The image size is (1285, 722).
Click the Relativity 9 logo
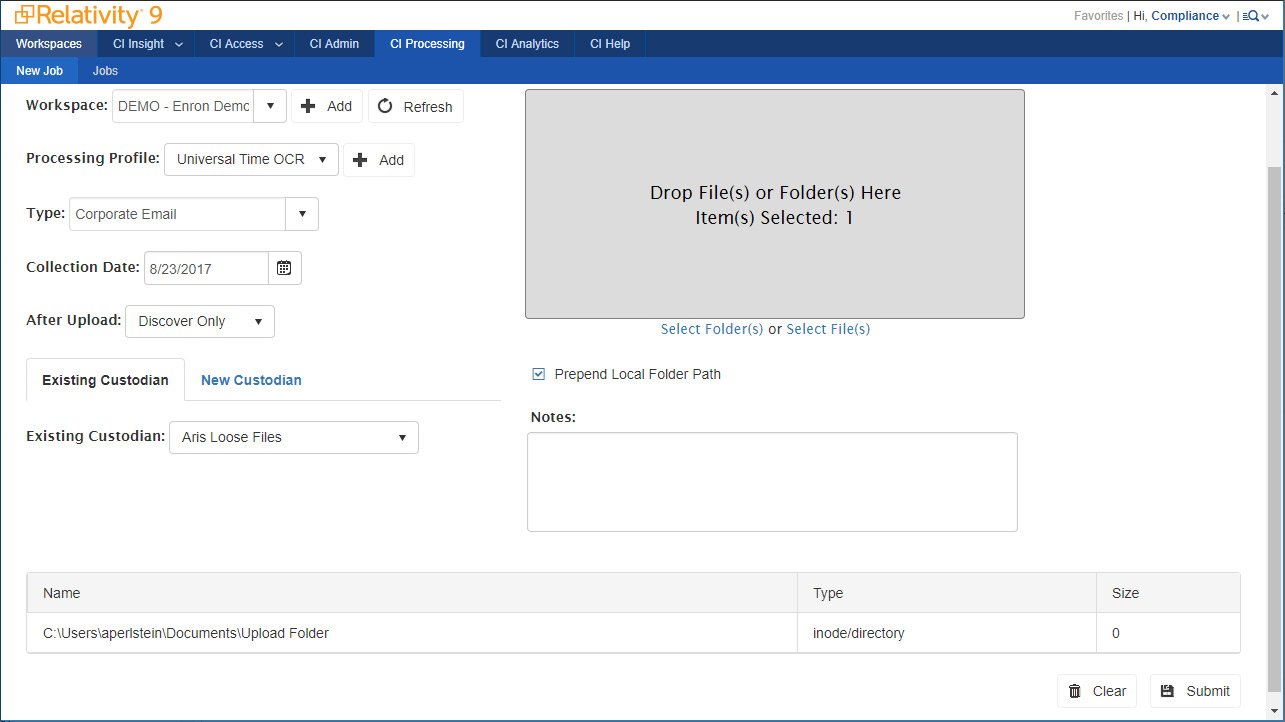[88, 15]
